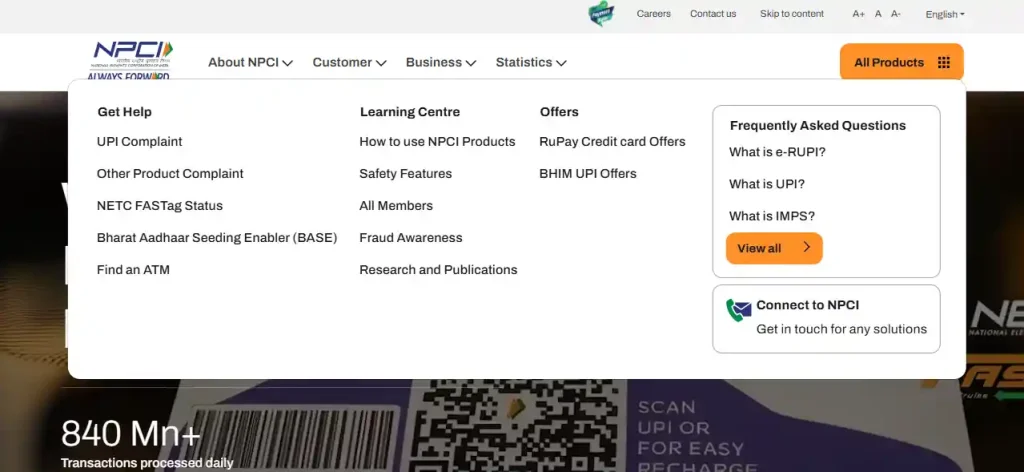Click the NPCI logo in header
The height and width of the screenshot is (472, 1024).
point(129,60)
